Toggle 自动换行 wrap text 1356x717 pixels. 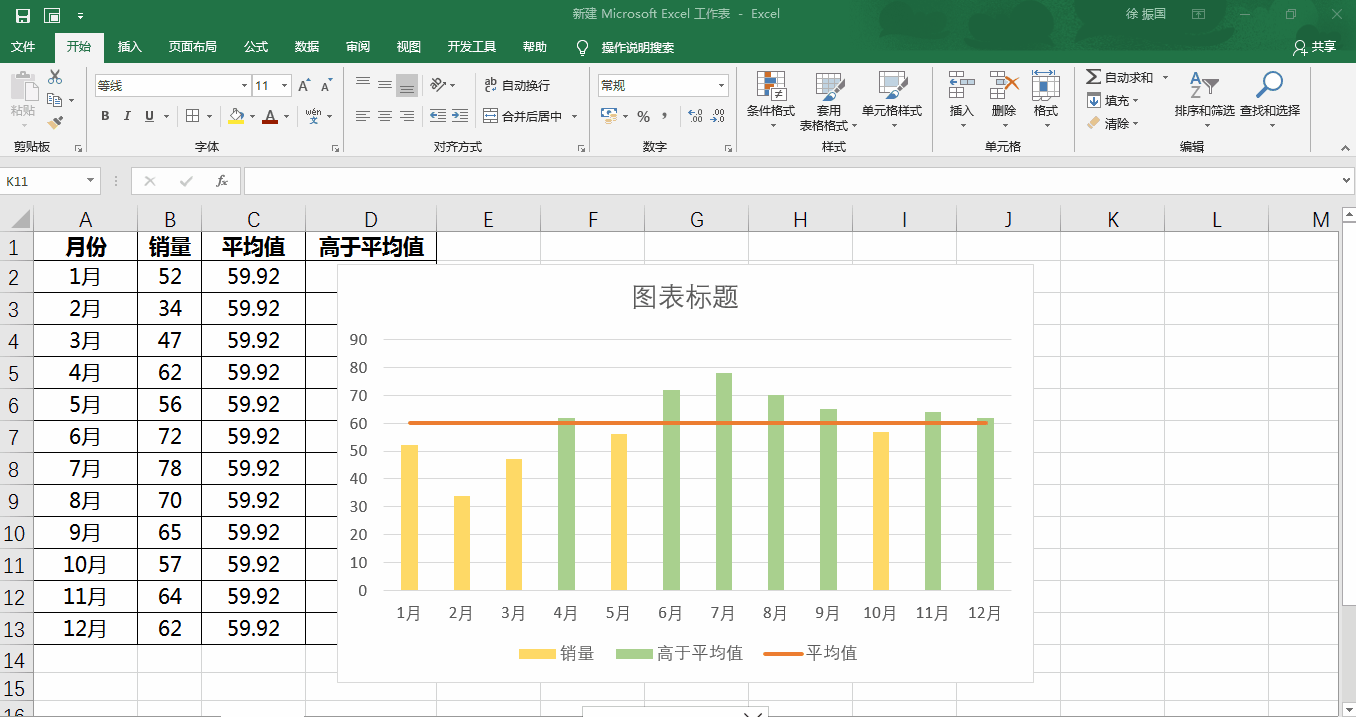tap(516, 85)
